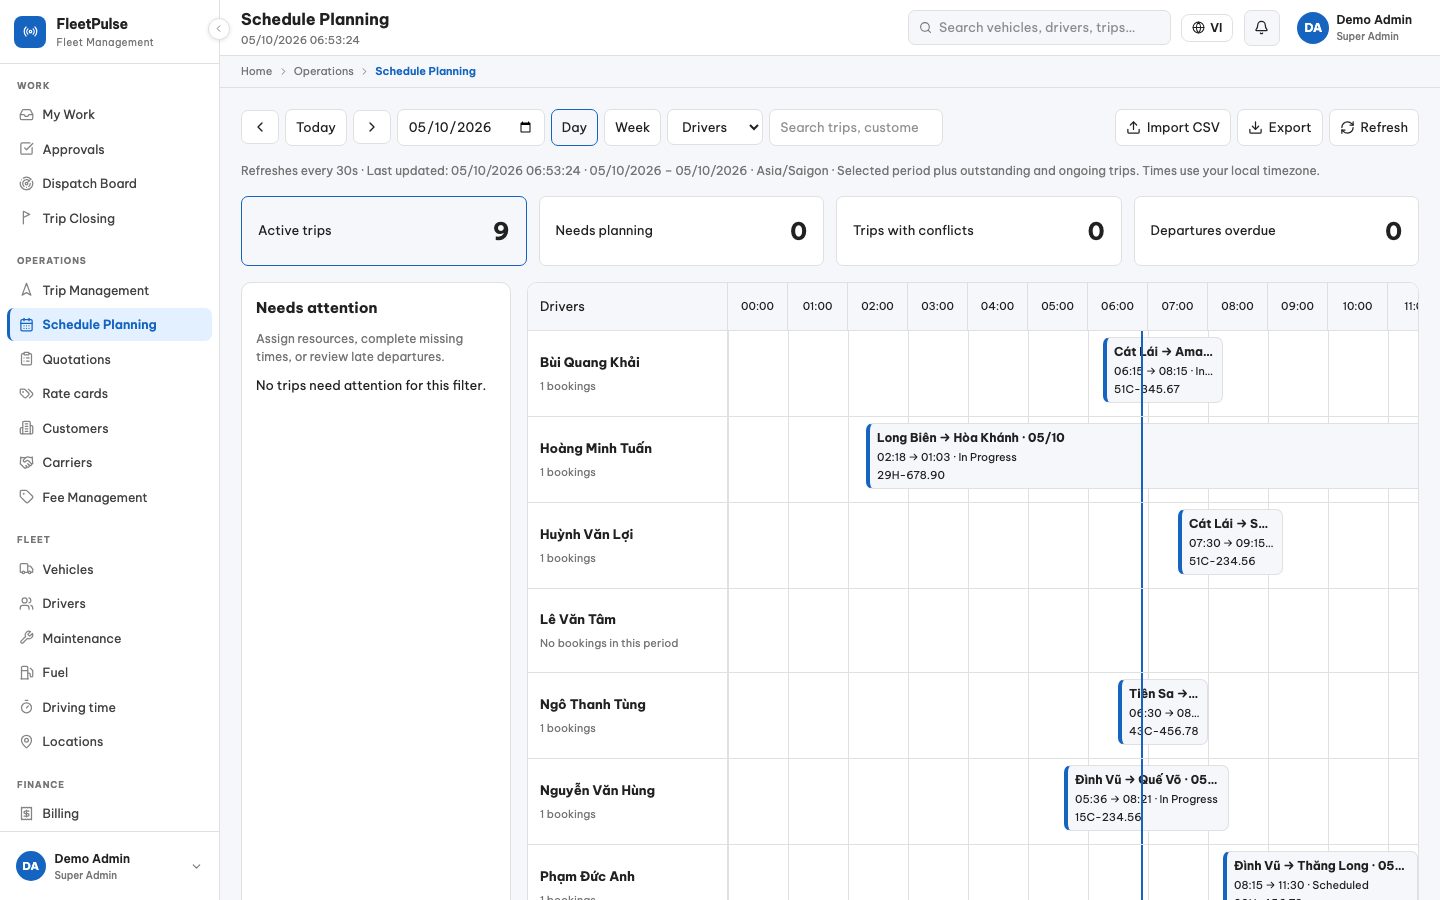Open Trip Closing page

pos(110,219)
